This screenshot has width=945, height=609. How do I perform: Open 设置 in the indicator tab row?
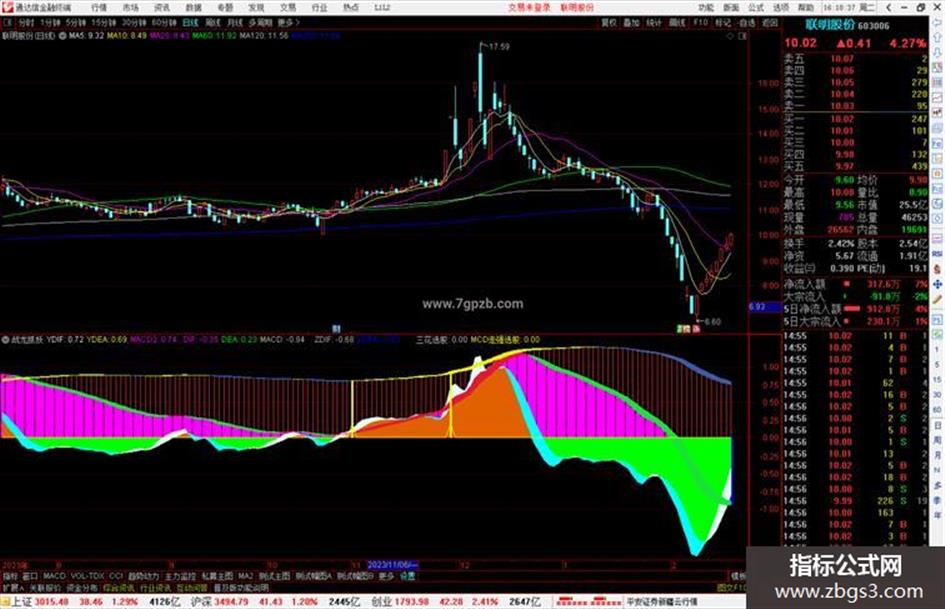(408, 576)
